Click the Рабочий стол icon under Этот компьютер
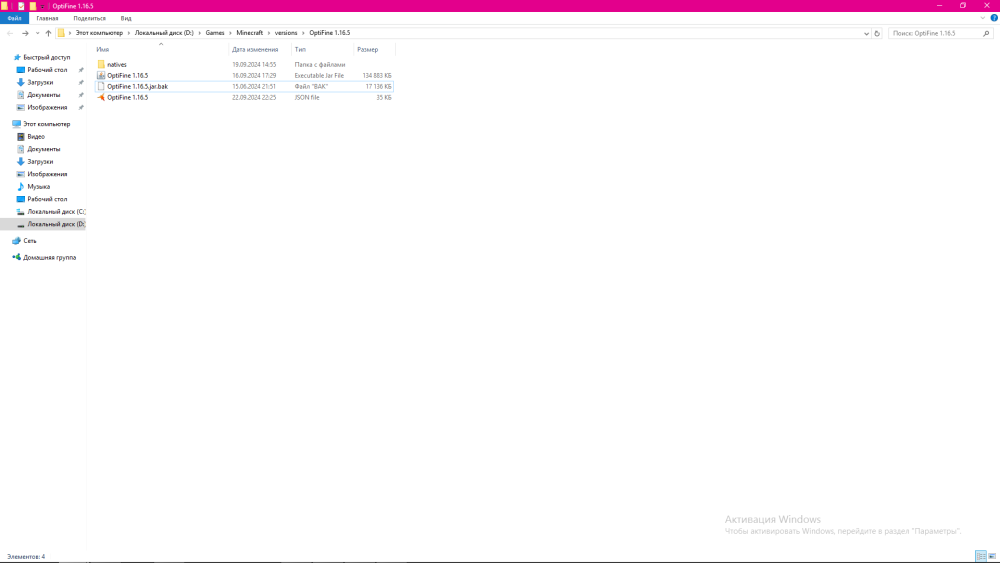Image resolution: width=1000 pixels, height=563 pixels. pos(20,200)
